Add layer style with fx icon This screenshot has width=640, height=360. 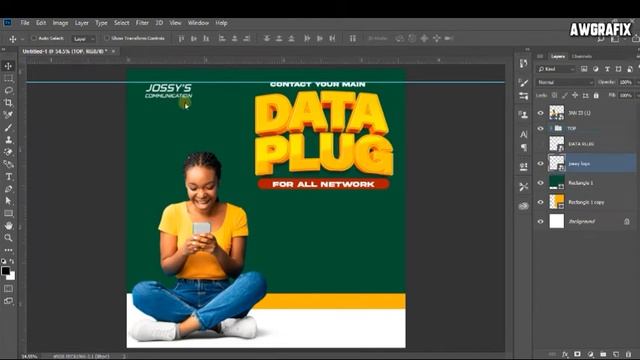[x=565, y=354]
